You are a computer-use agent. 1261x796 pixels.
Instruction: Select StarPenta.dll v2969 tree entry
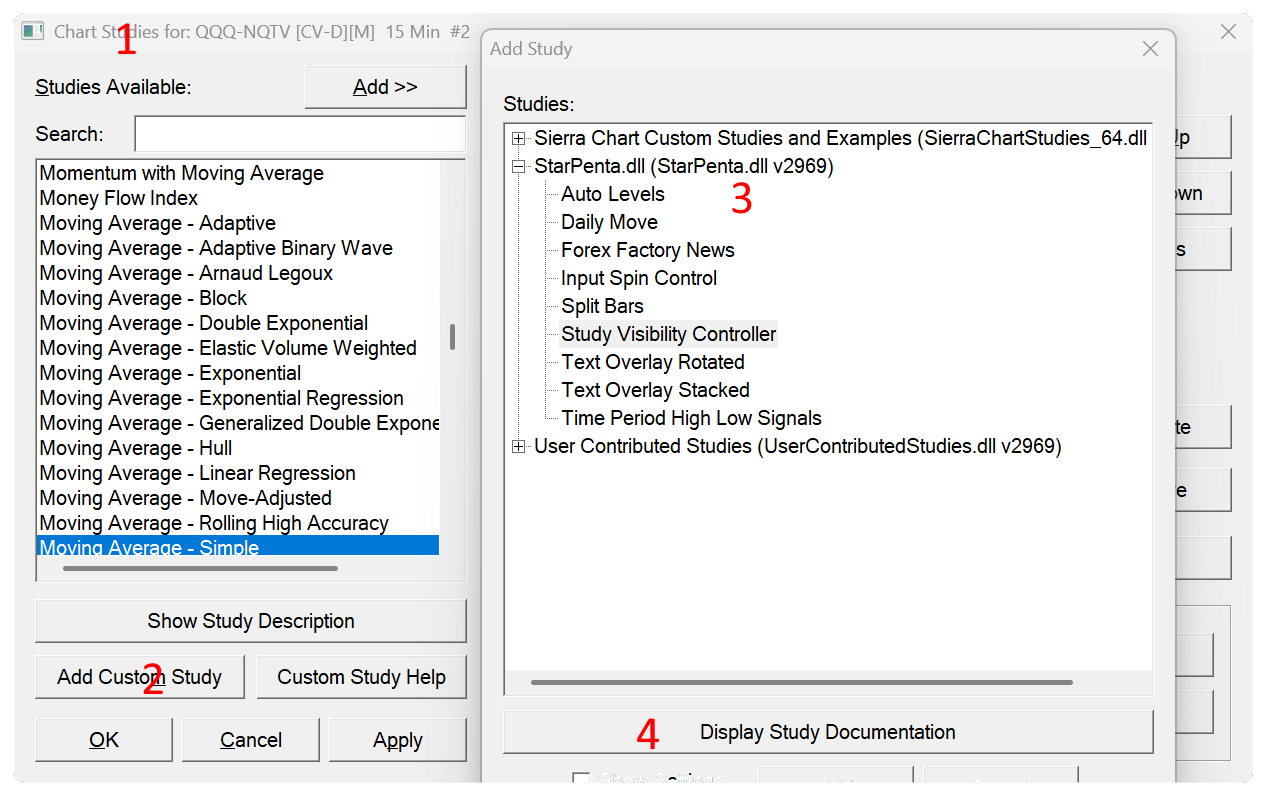684,166
